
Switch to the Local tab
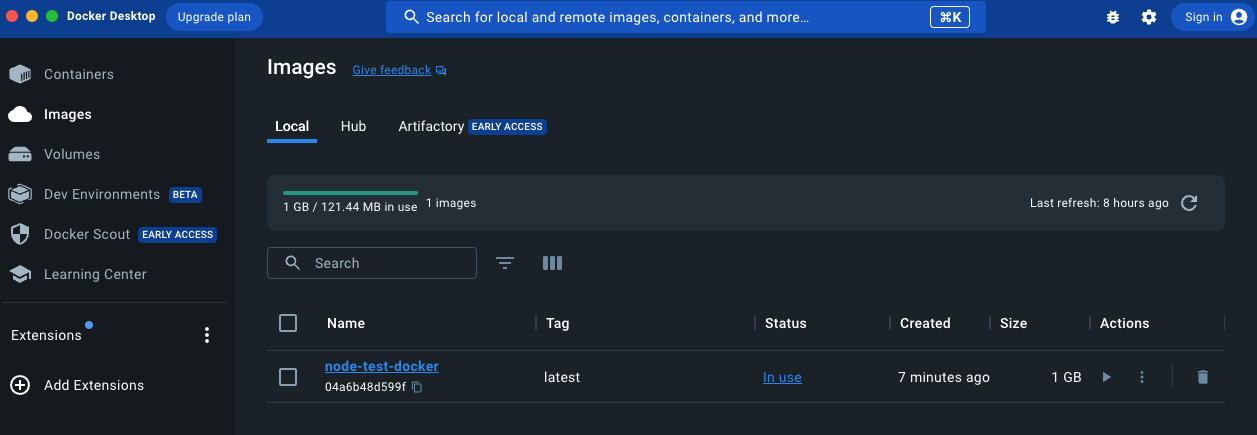[x=292, y=127]
